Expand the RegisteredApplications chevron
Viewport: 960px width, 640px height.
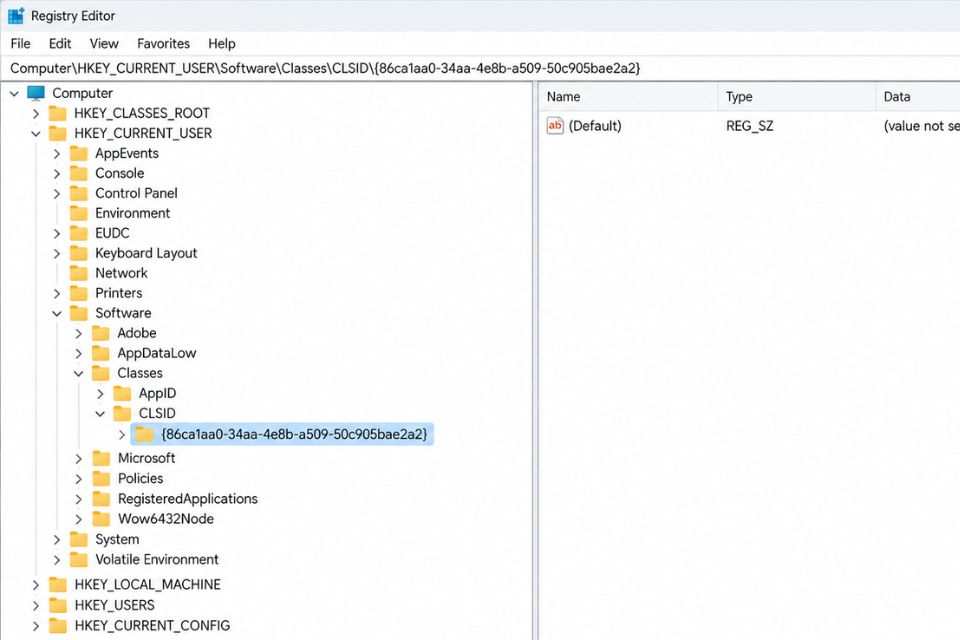78,499
